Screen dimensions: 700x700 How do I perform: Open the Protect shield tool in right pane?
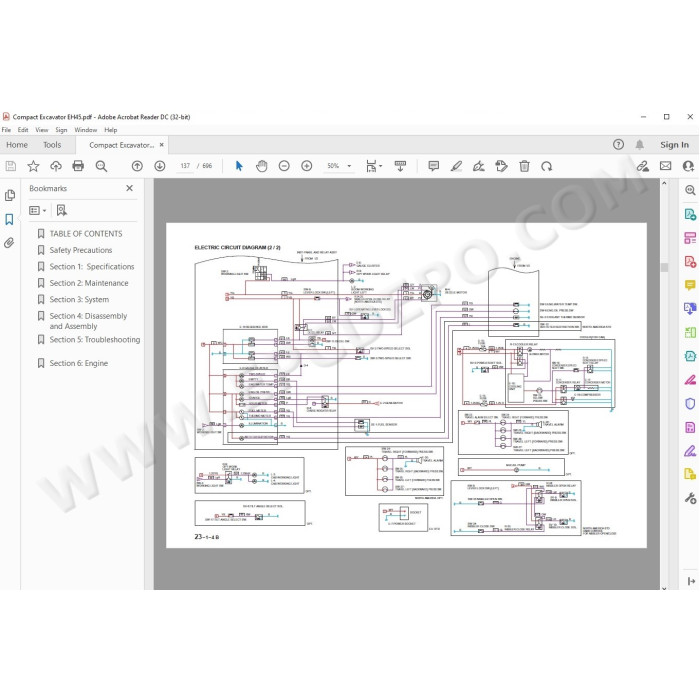point(690,404)
